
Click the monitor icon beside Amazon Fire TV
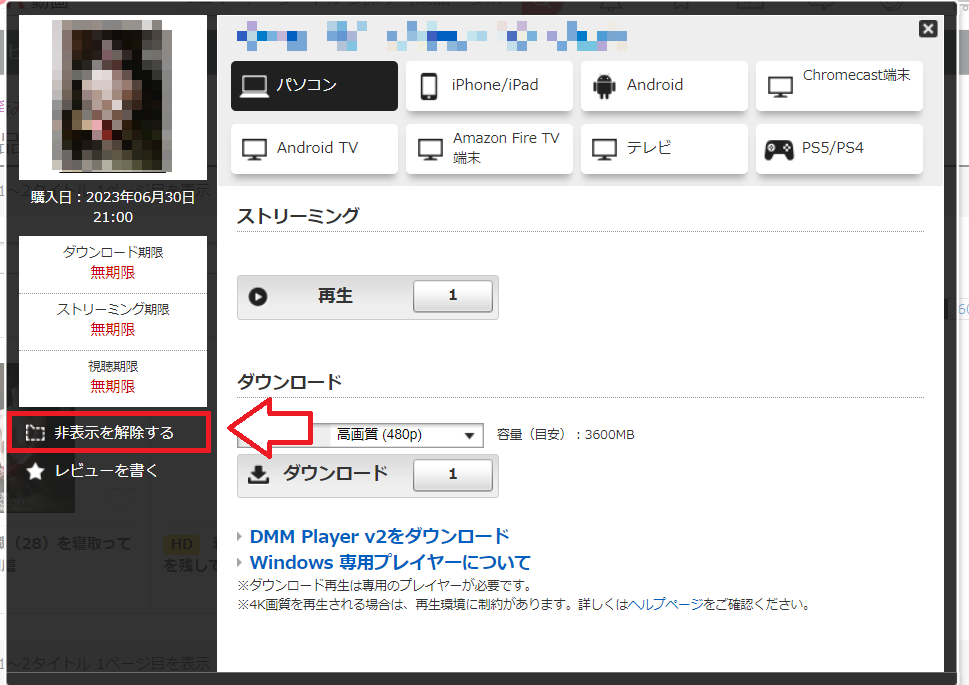click(x=430, y=150)
